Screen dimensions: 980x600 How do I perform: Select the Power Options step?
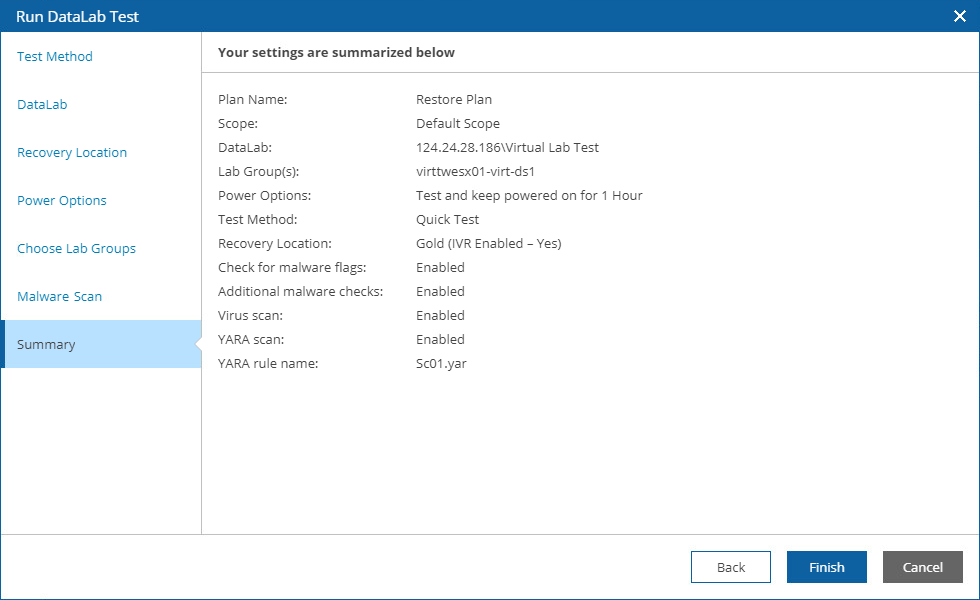coord(62,201)
